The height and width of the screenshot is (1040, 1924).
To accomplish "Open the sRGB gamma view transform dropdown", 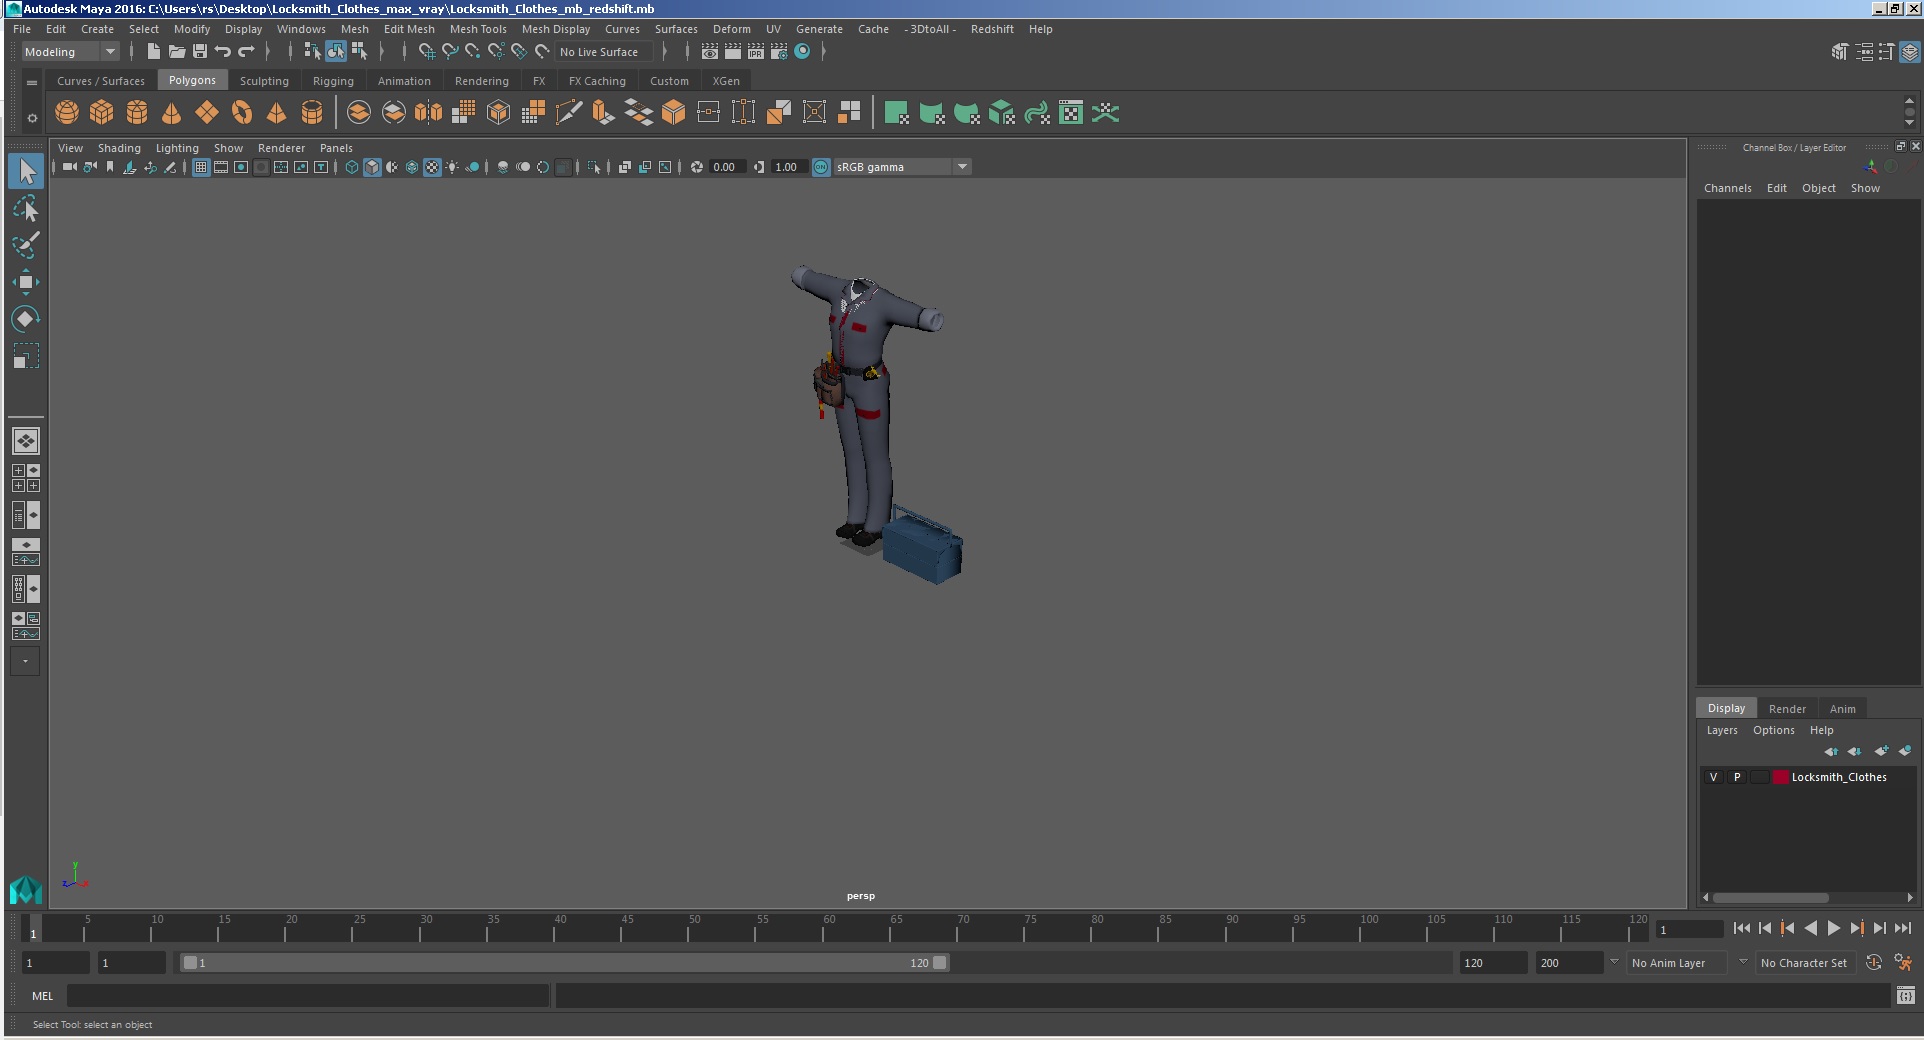I will [902, 167].
